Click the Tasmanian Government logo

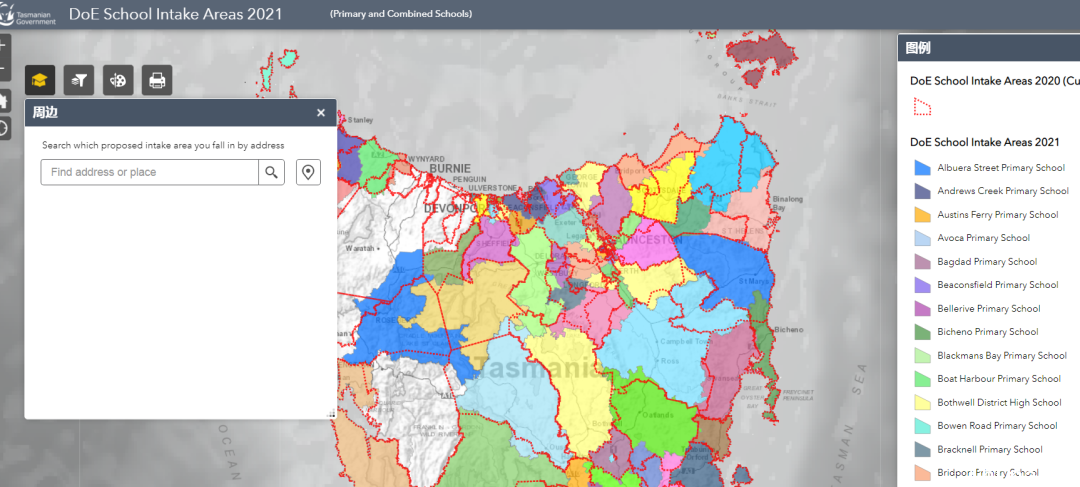click(x=28, y=14)
